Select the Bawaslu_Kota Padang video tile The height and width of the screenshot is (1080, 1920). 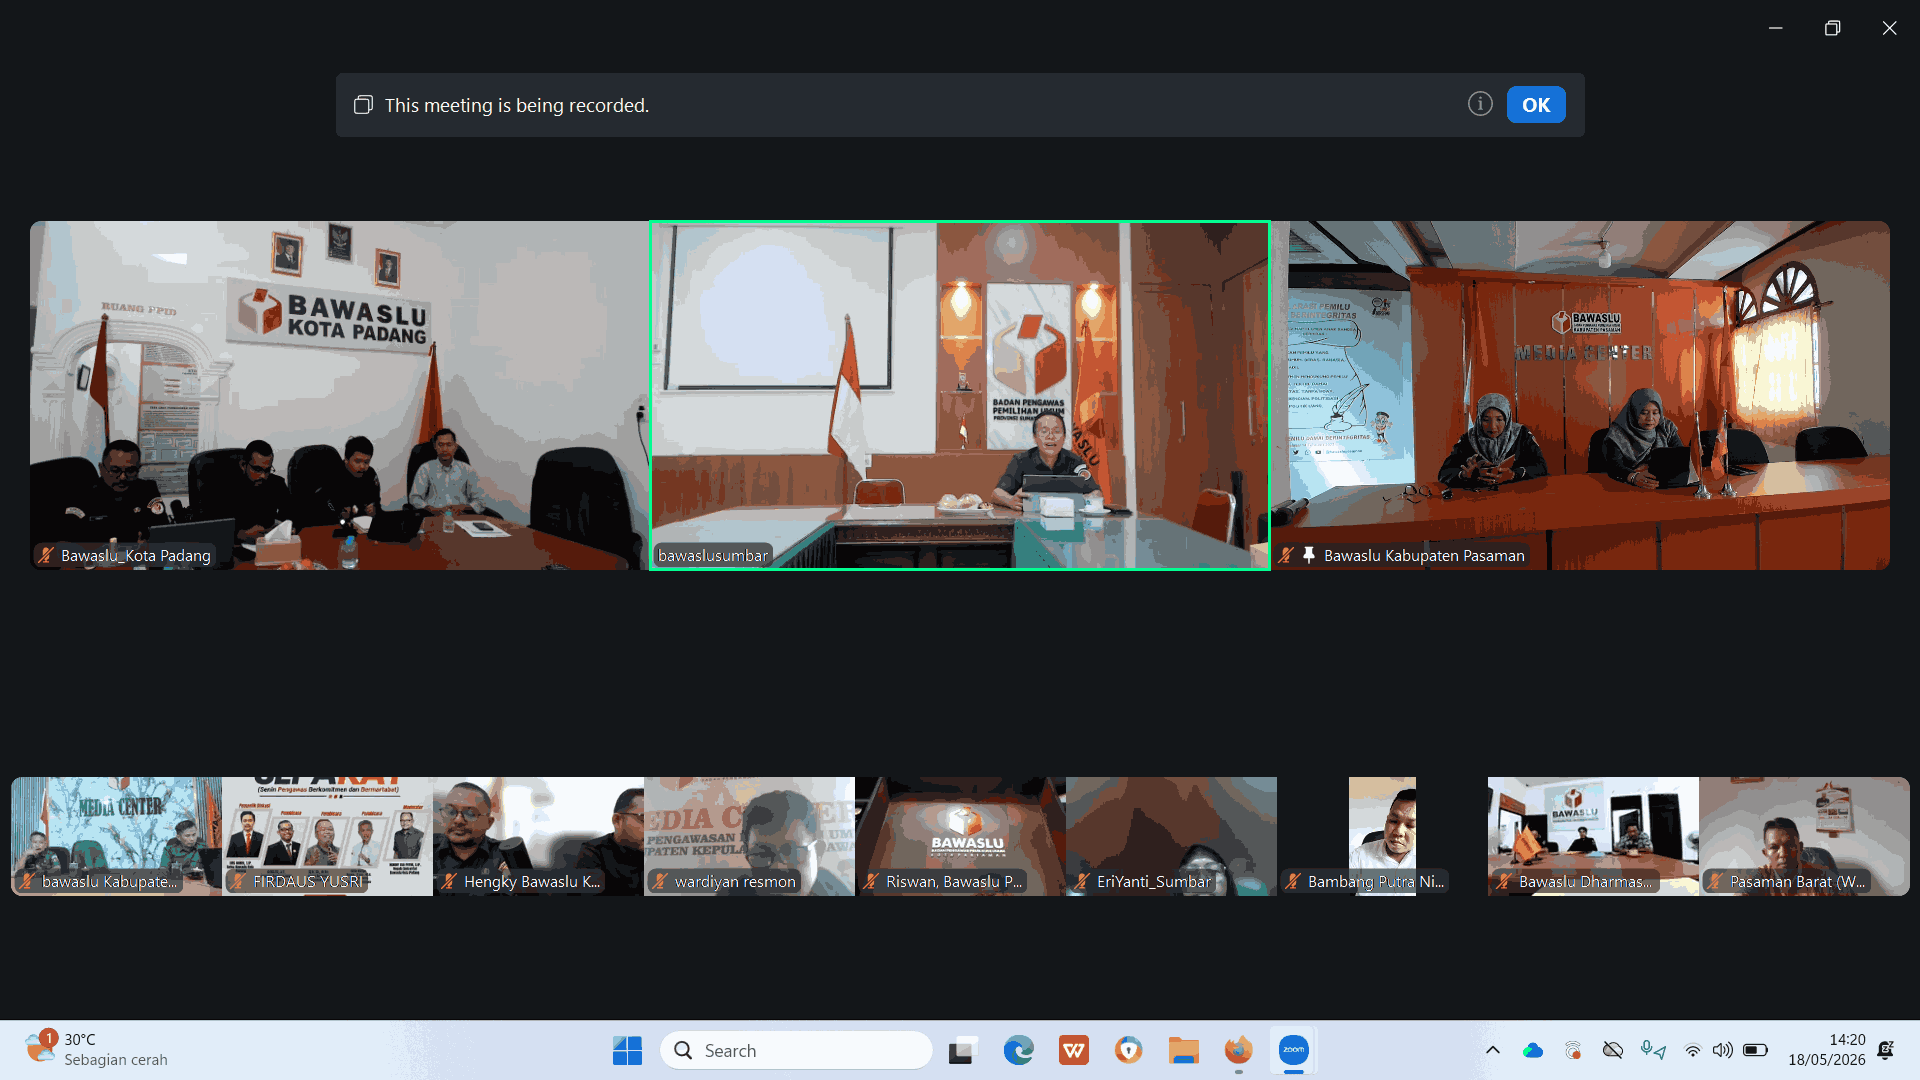click(339, 395)
